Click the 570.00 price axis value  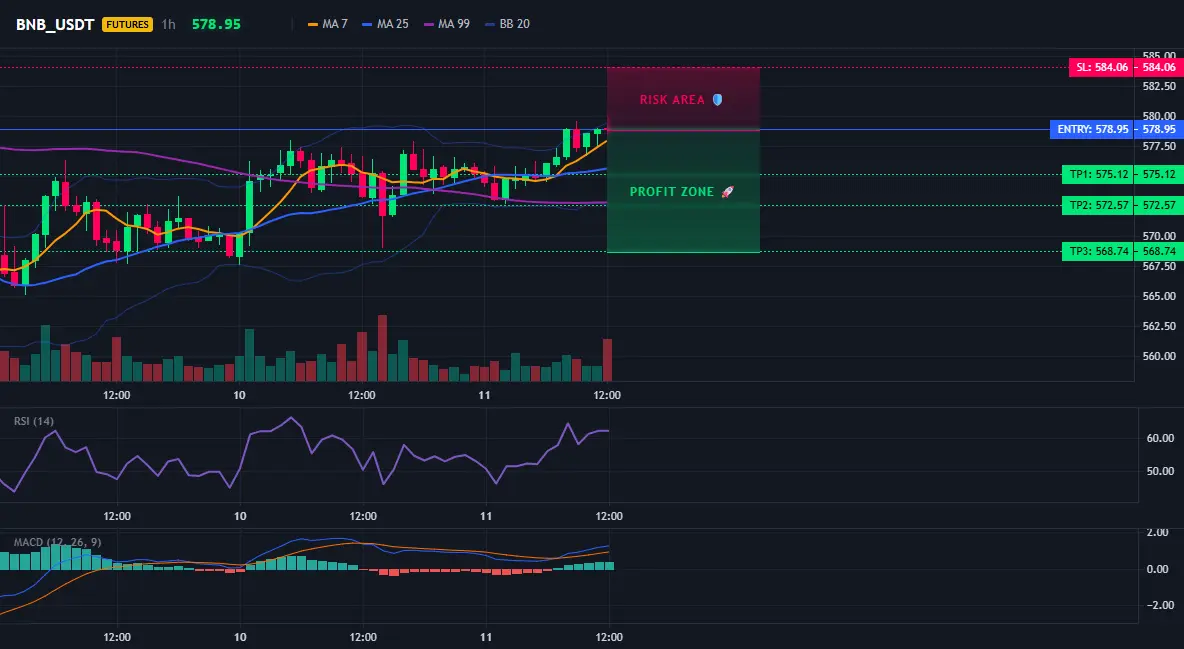tap(1159, 236)
